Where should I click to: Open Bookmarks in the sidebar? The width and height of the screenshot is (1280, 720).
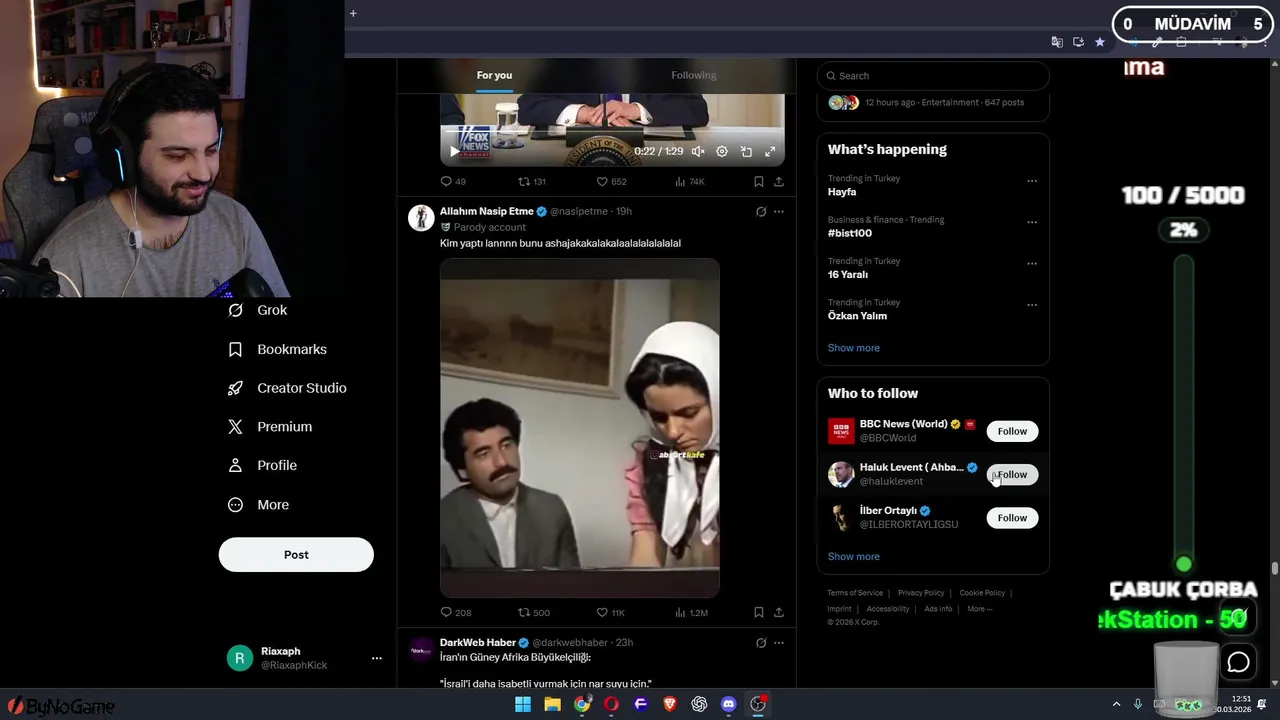(x=278, y=349)
